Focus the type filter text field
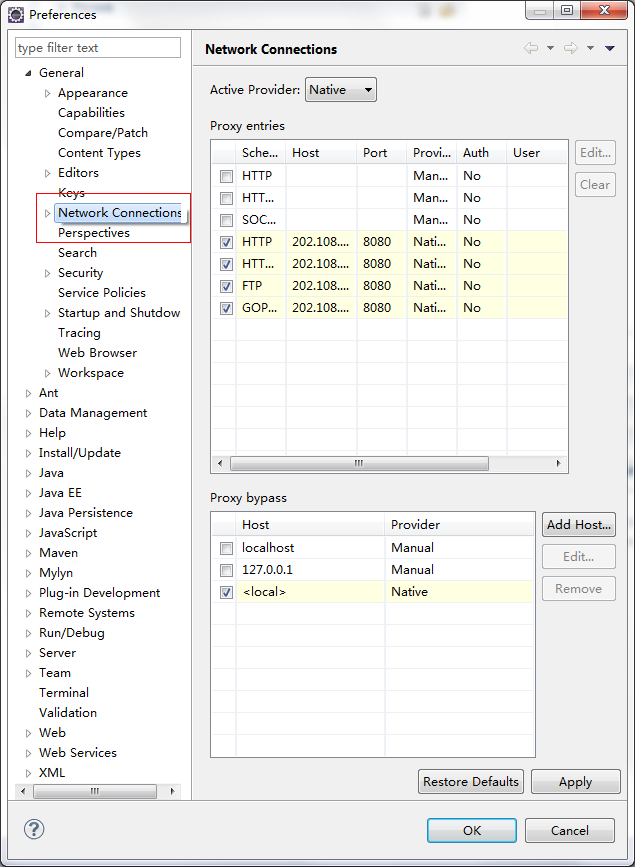 pyautogui.click(x=98, y=48)
